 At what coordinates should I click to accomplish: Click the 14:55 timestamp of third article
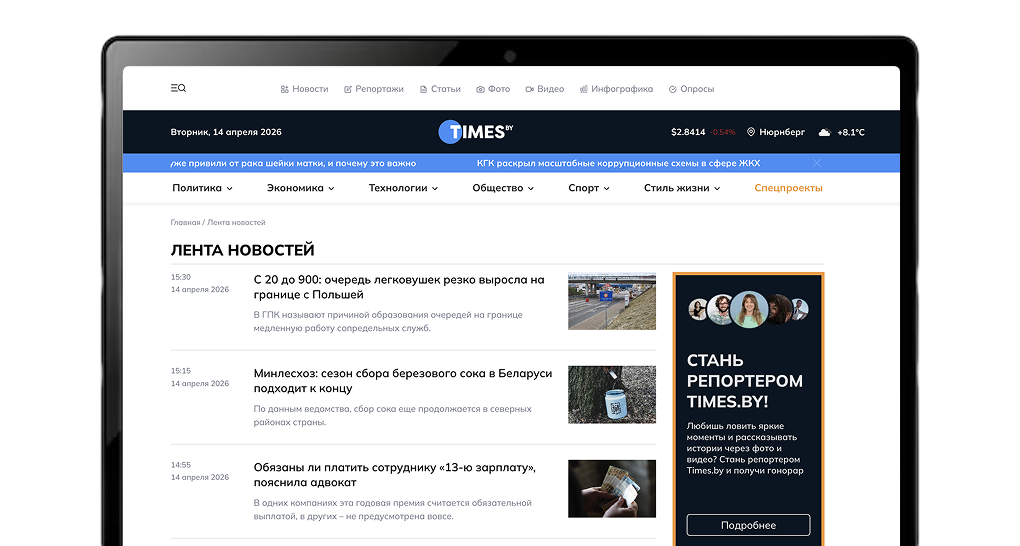(181, 465)
